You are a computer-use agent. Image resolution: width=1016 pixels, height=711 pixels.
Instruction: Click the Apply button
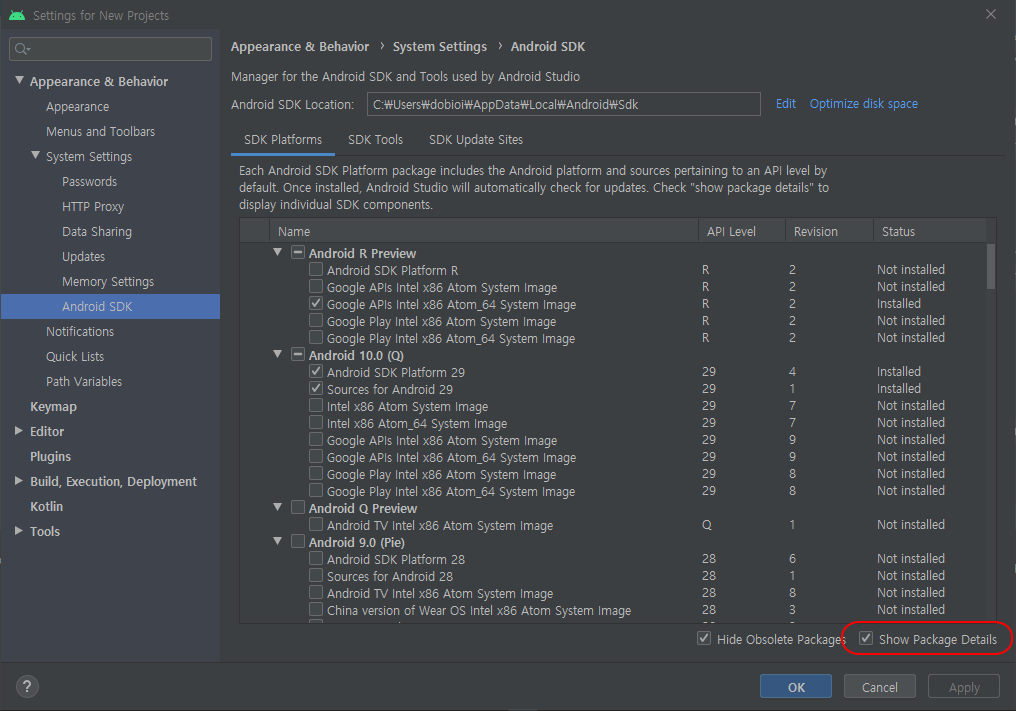pyautogui.click(x=964, y=686)
